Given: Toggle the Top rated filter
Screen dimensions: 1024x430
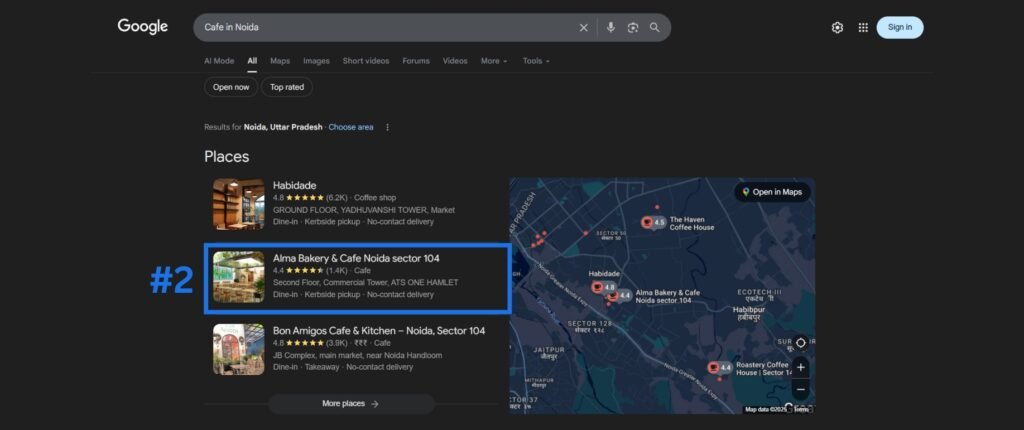Looking at the screenshot, I should point(287,87).
